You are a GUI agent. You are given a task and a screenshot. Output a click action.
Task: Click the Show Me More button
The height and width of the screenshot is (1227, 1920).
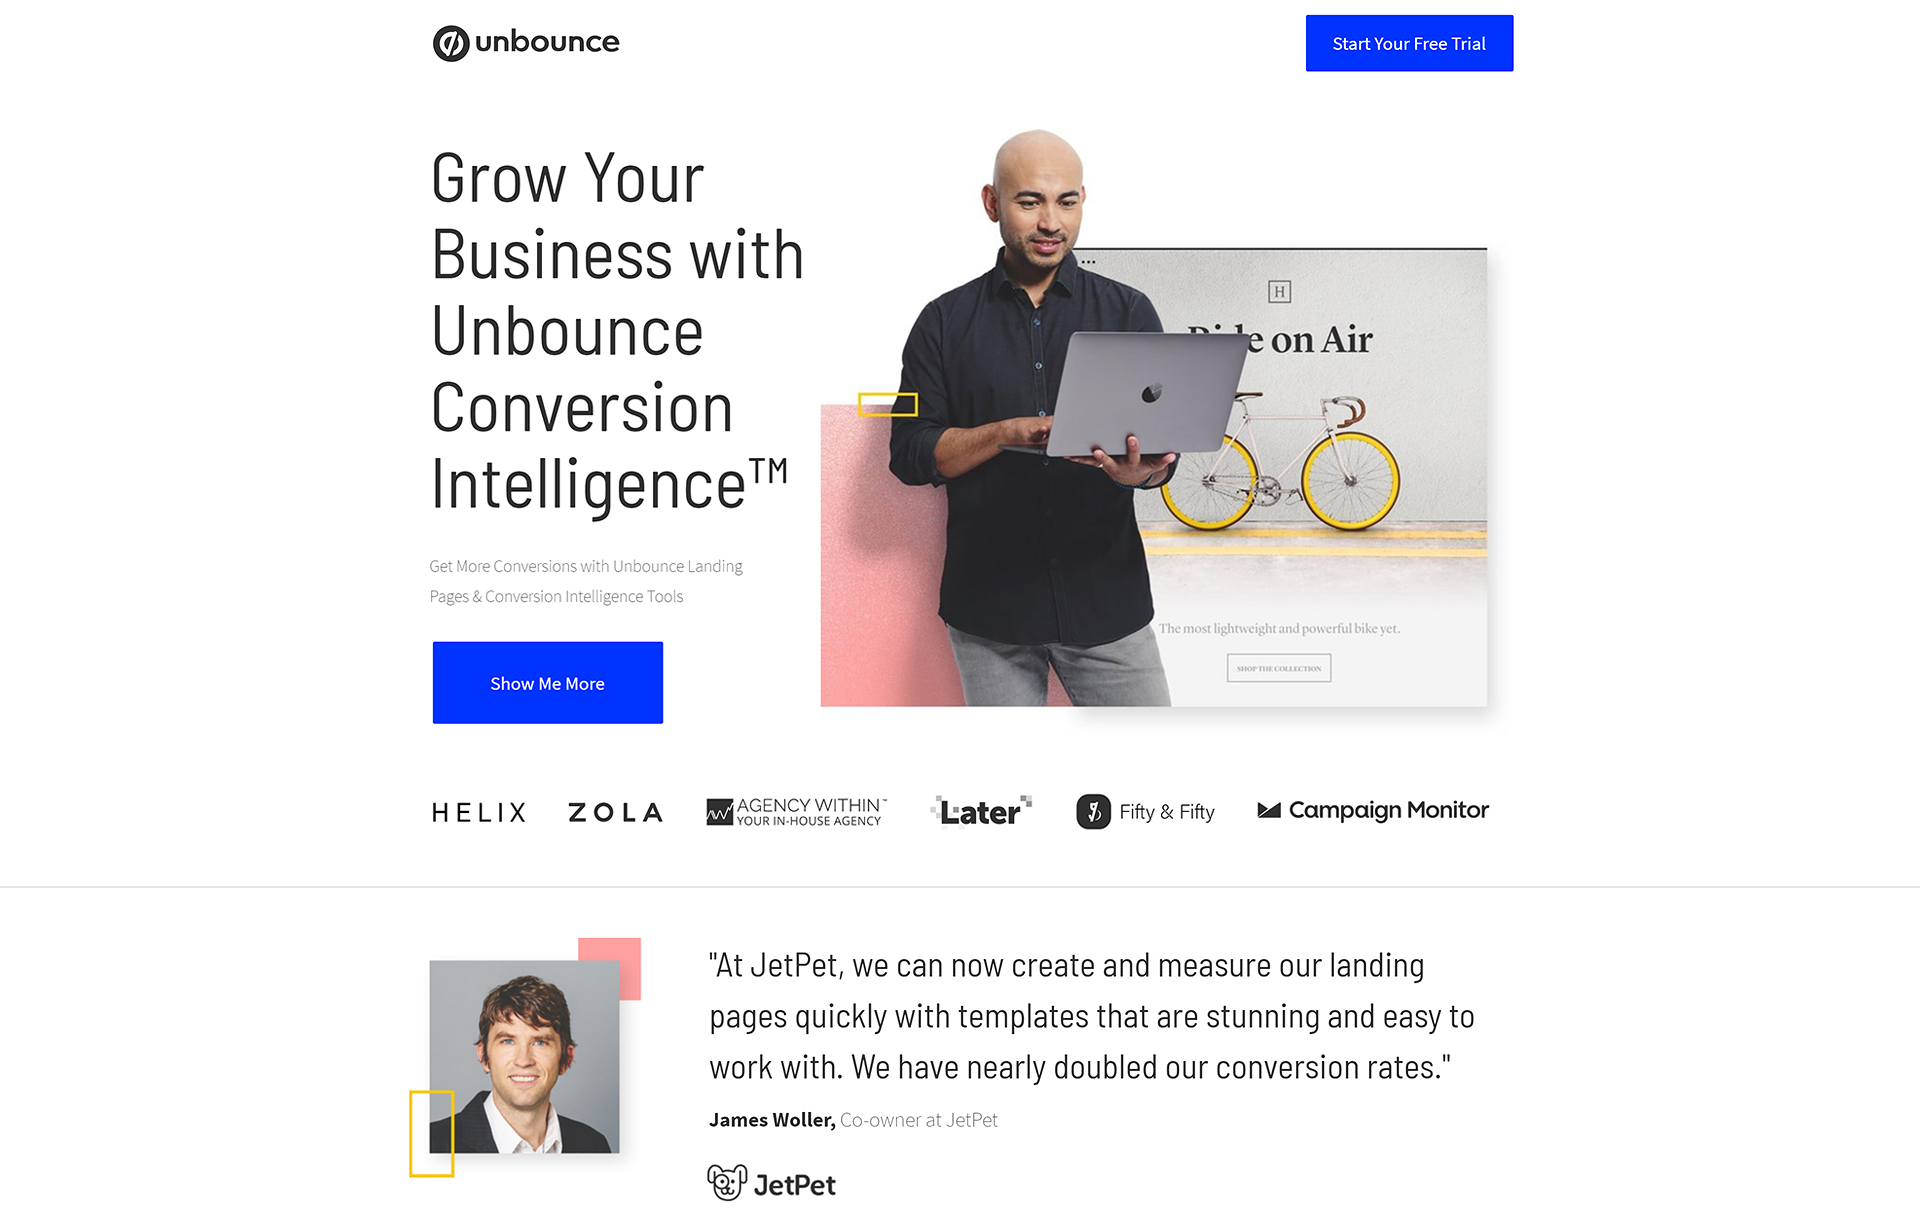click(547, 681)
